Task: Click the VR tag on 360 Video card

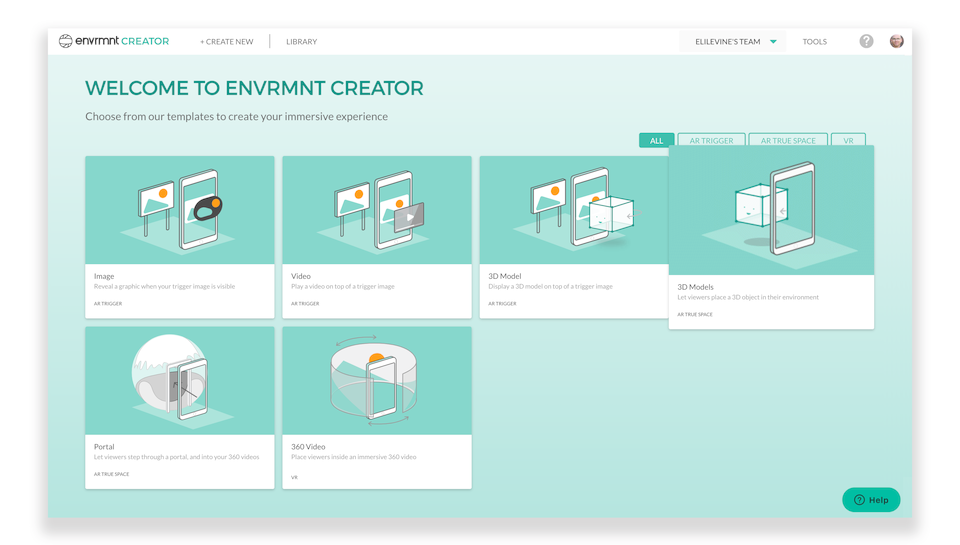Action: point(294,477)
